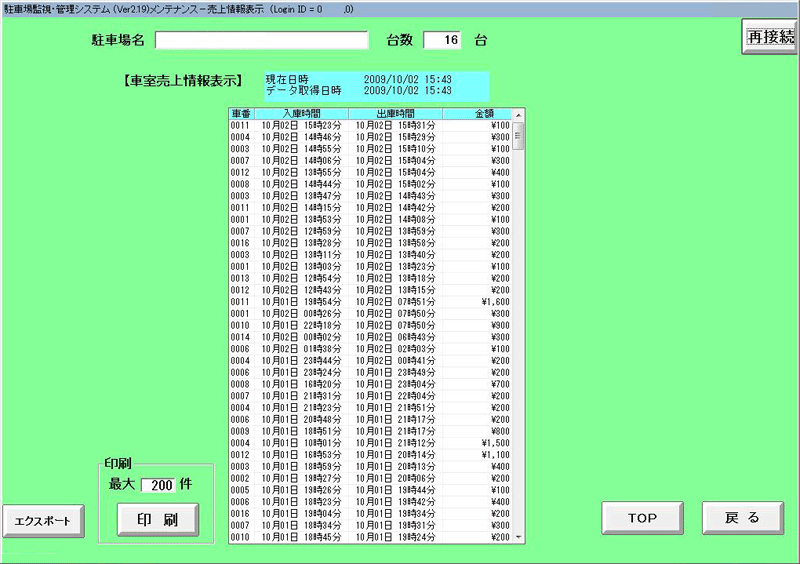
Task: Select the row with amount ¥1,500
Action: (370, 442)
